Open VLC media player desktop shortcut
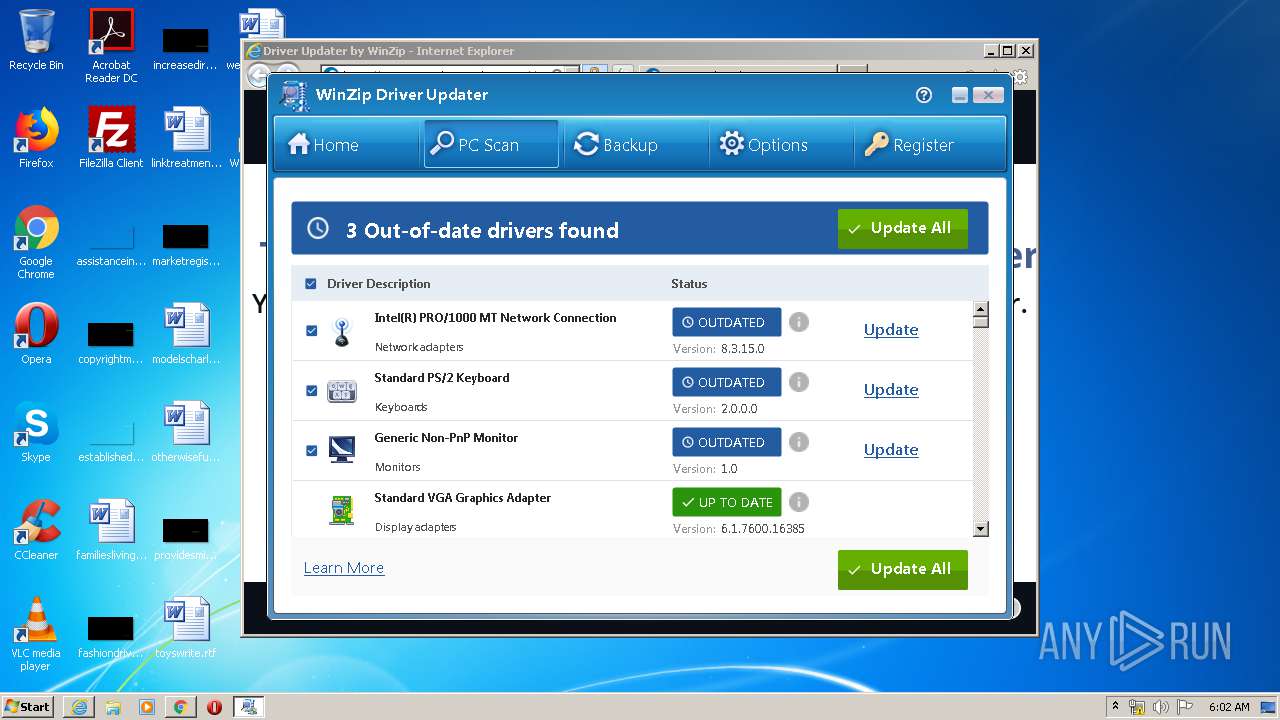1280x720 pixels. (36, 634)
